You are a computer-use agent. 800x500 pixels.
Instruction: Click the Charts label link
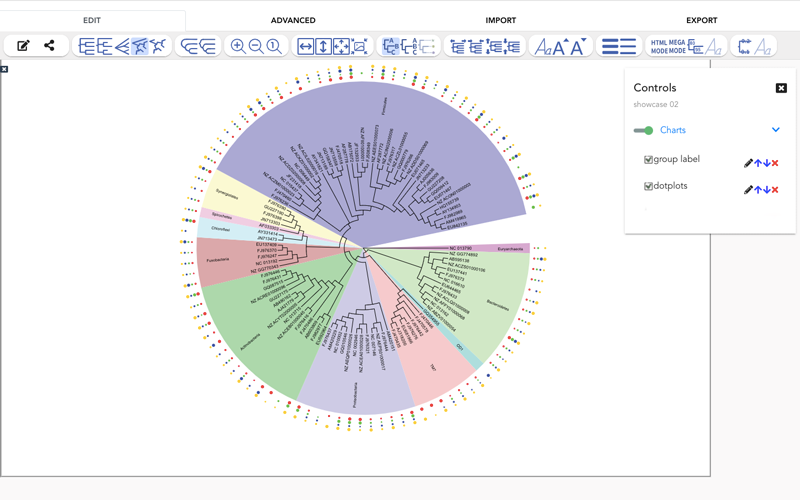coord(673,130)
